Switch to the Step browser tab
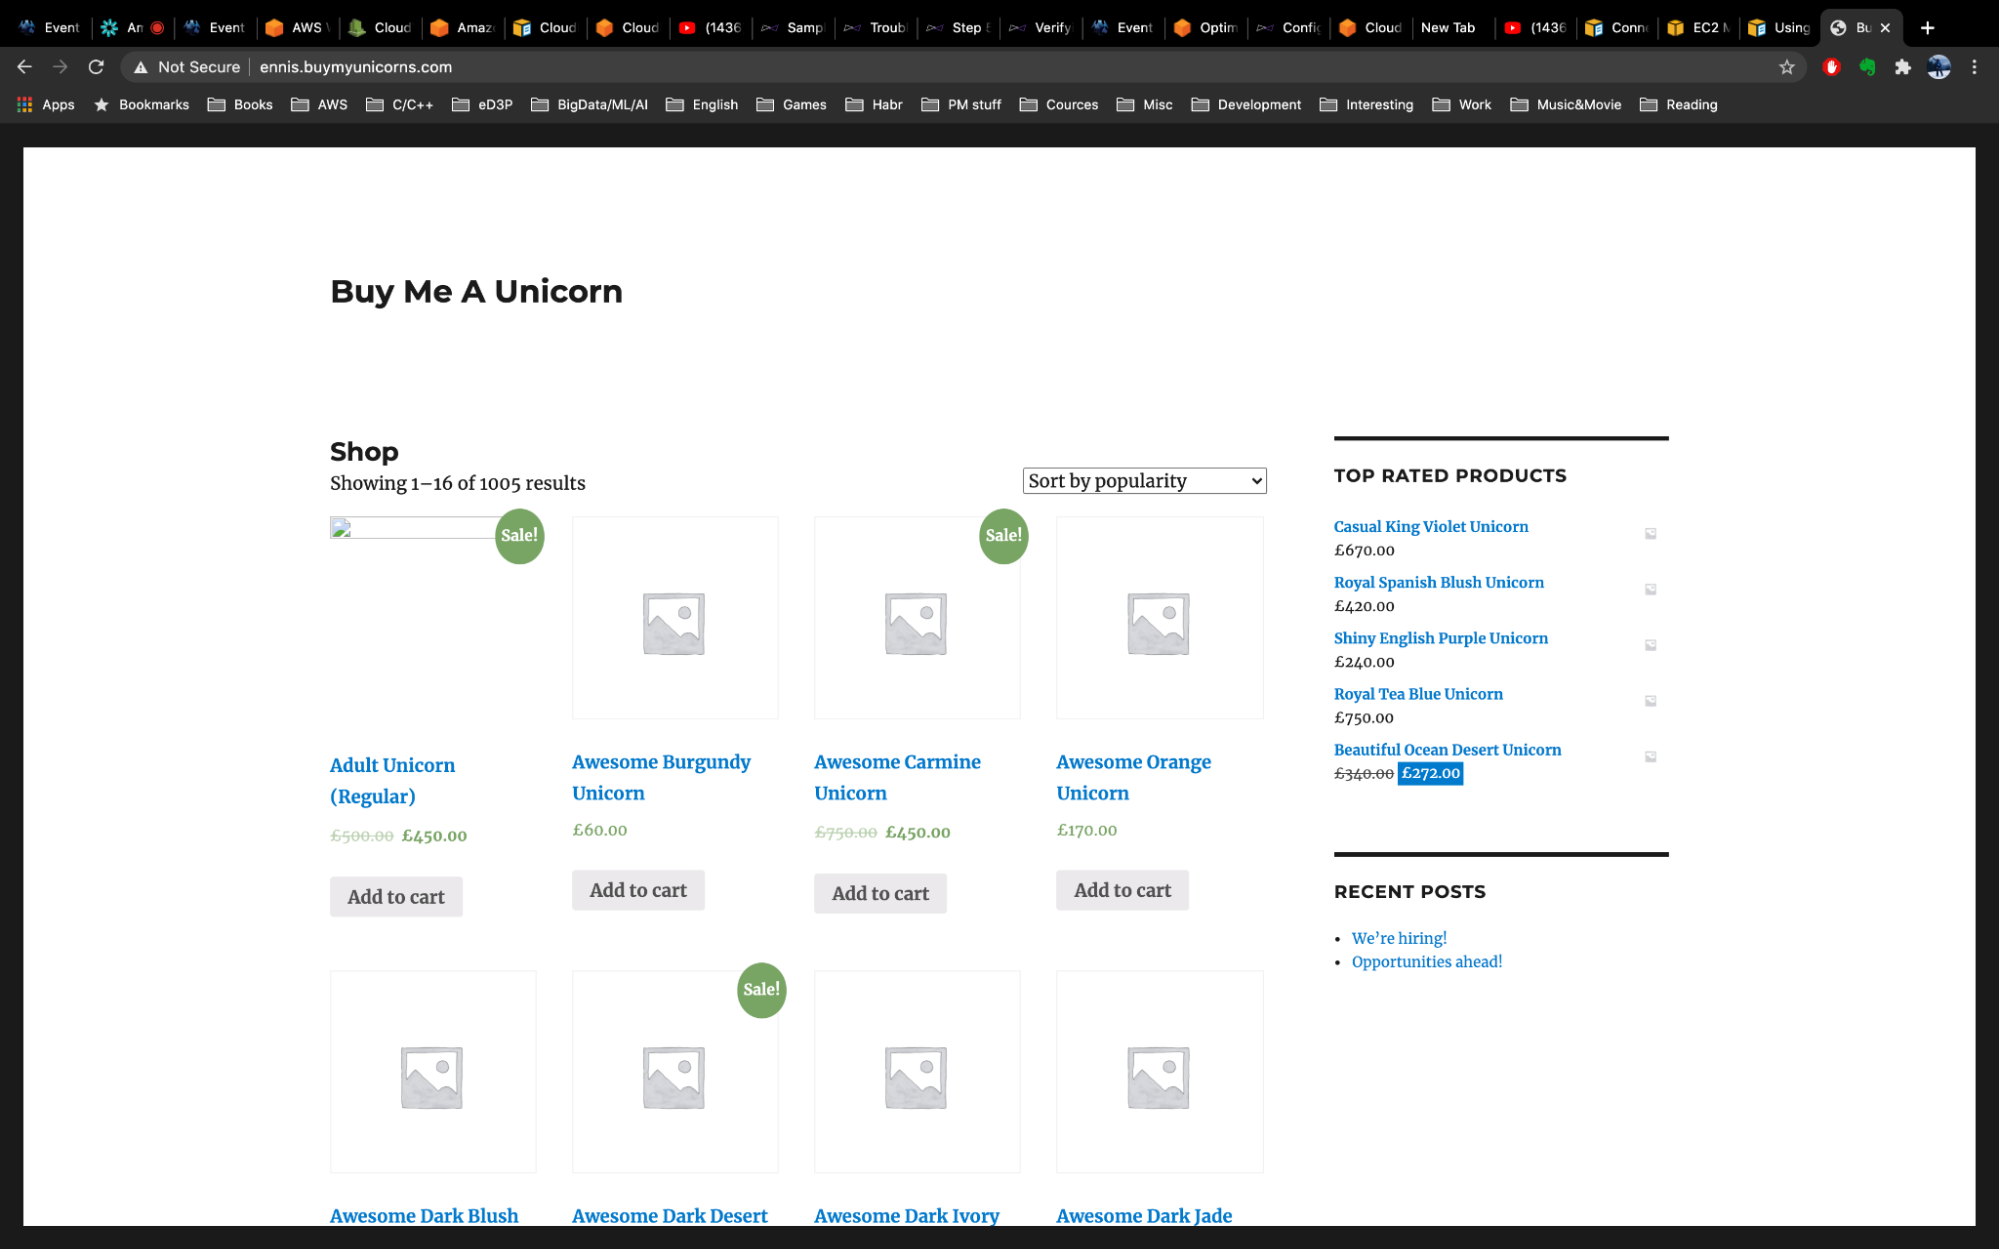 (958, 28)
